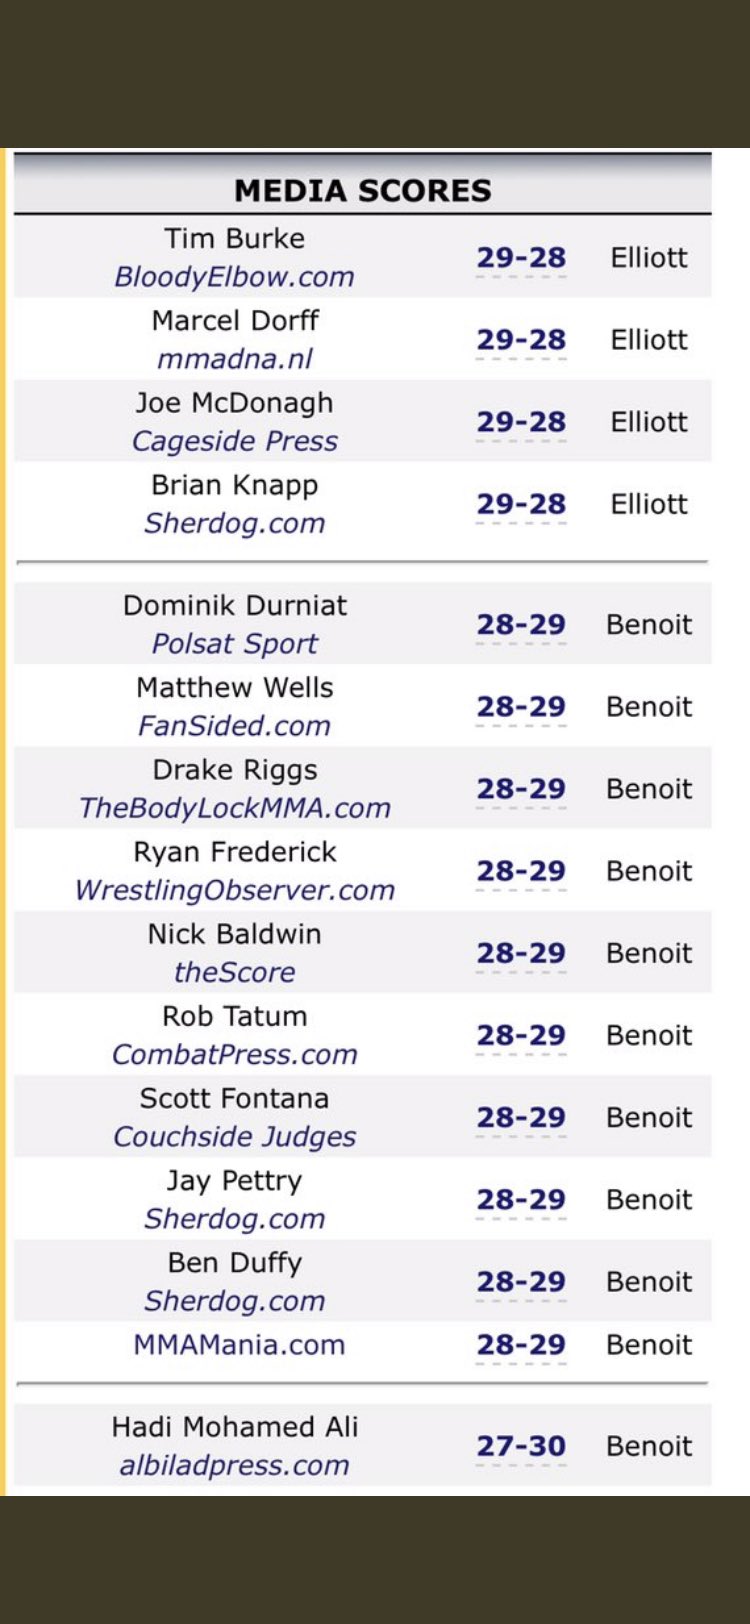The height and width of the screenshot is (1624, 750).
Task: Show MMAMania.com 28-29 score details
Action: point(521,1345)
